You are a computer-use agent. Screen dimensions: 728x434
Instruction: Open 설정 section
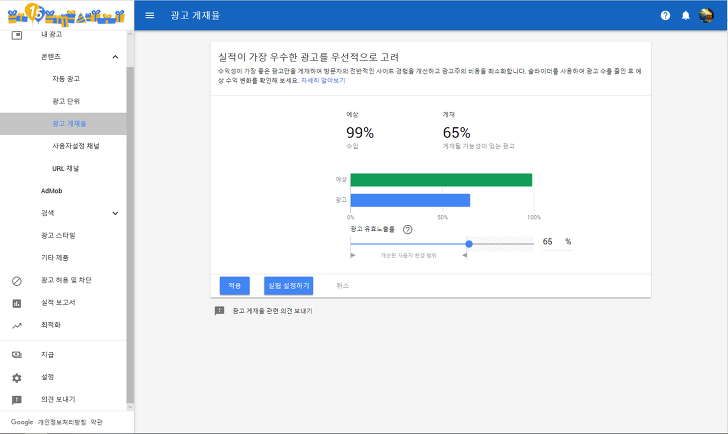(x=47, y=377)
